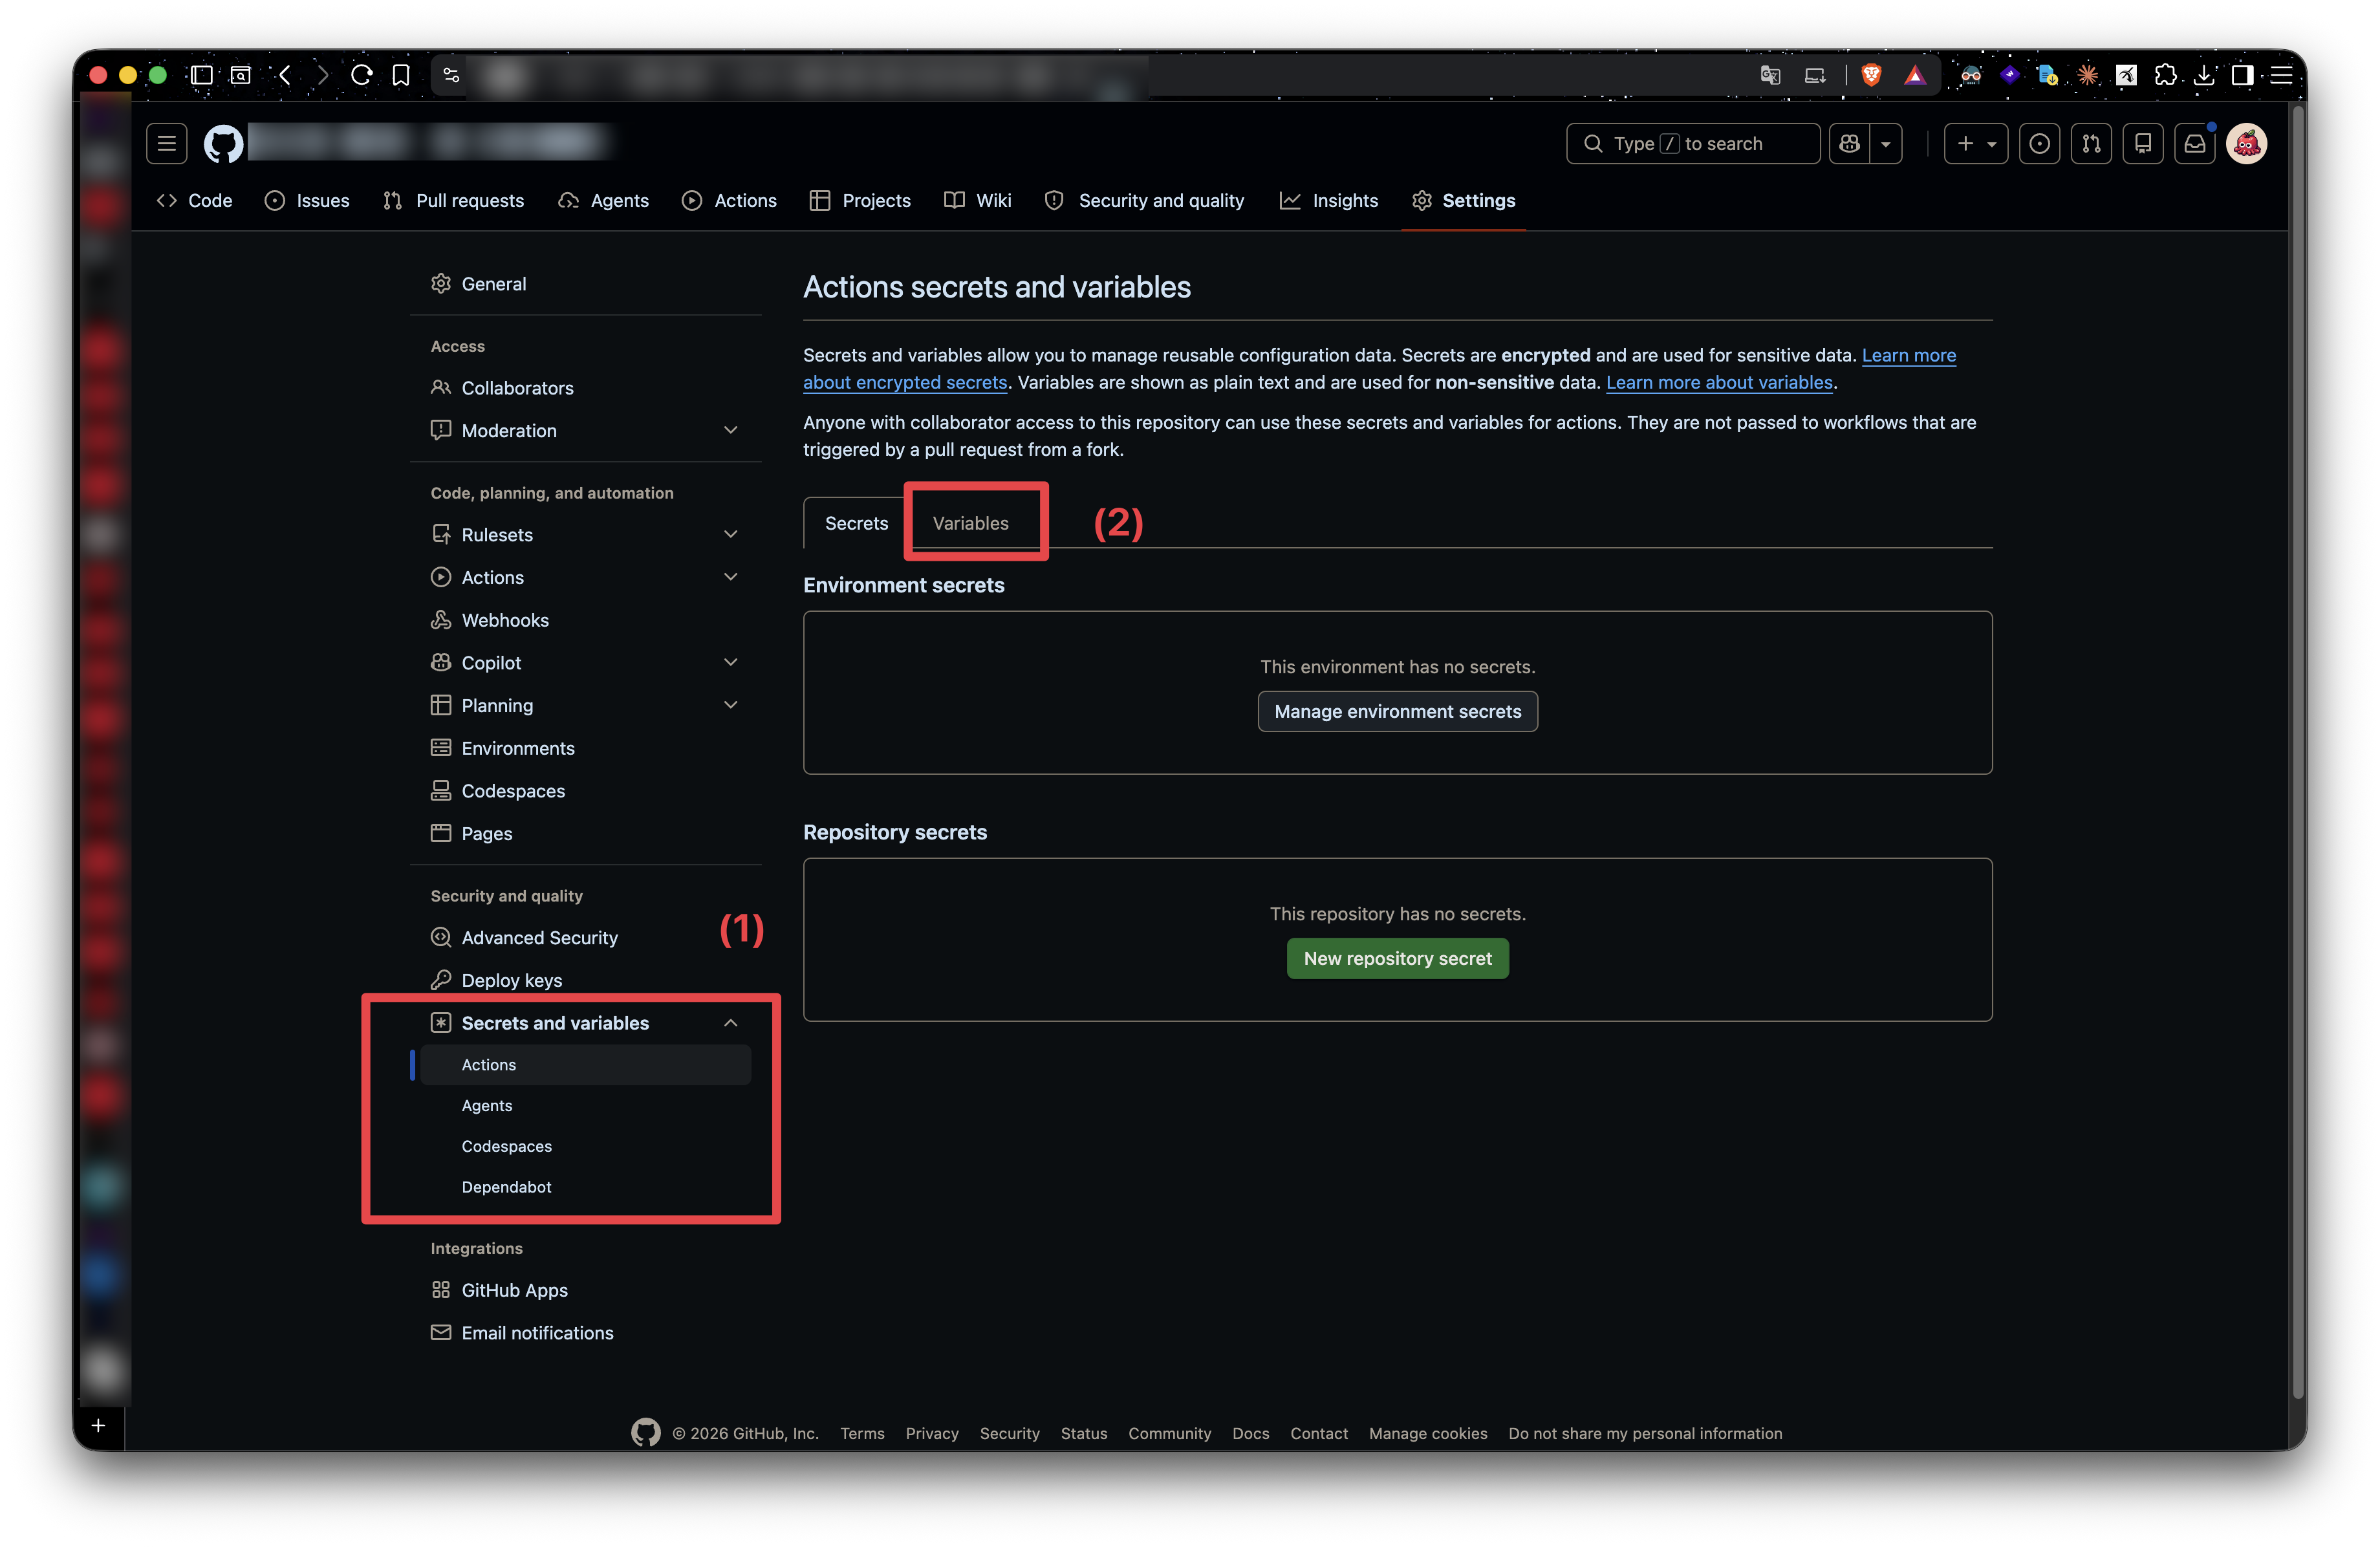Switch to the Agents repository tab
Image resolution: width=2380 pixels, height=1547 pixels.
(604, 201)
